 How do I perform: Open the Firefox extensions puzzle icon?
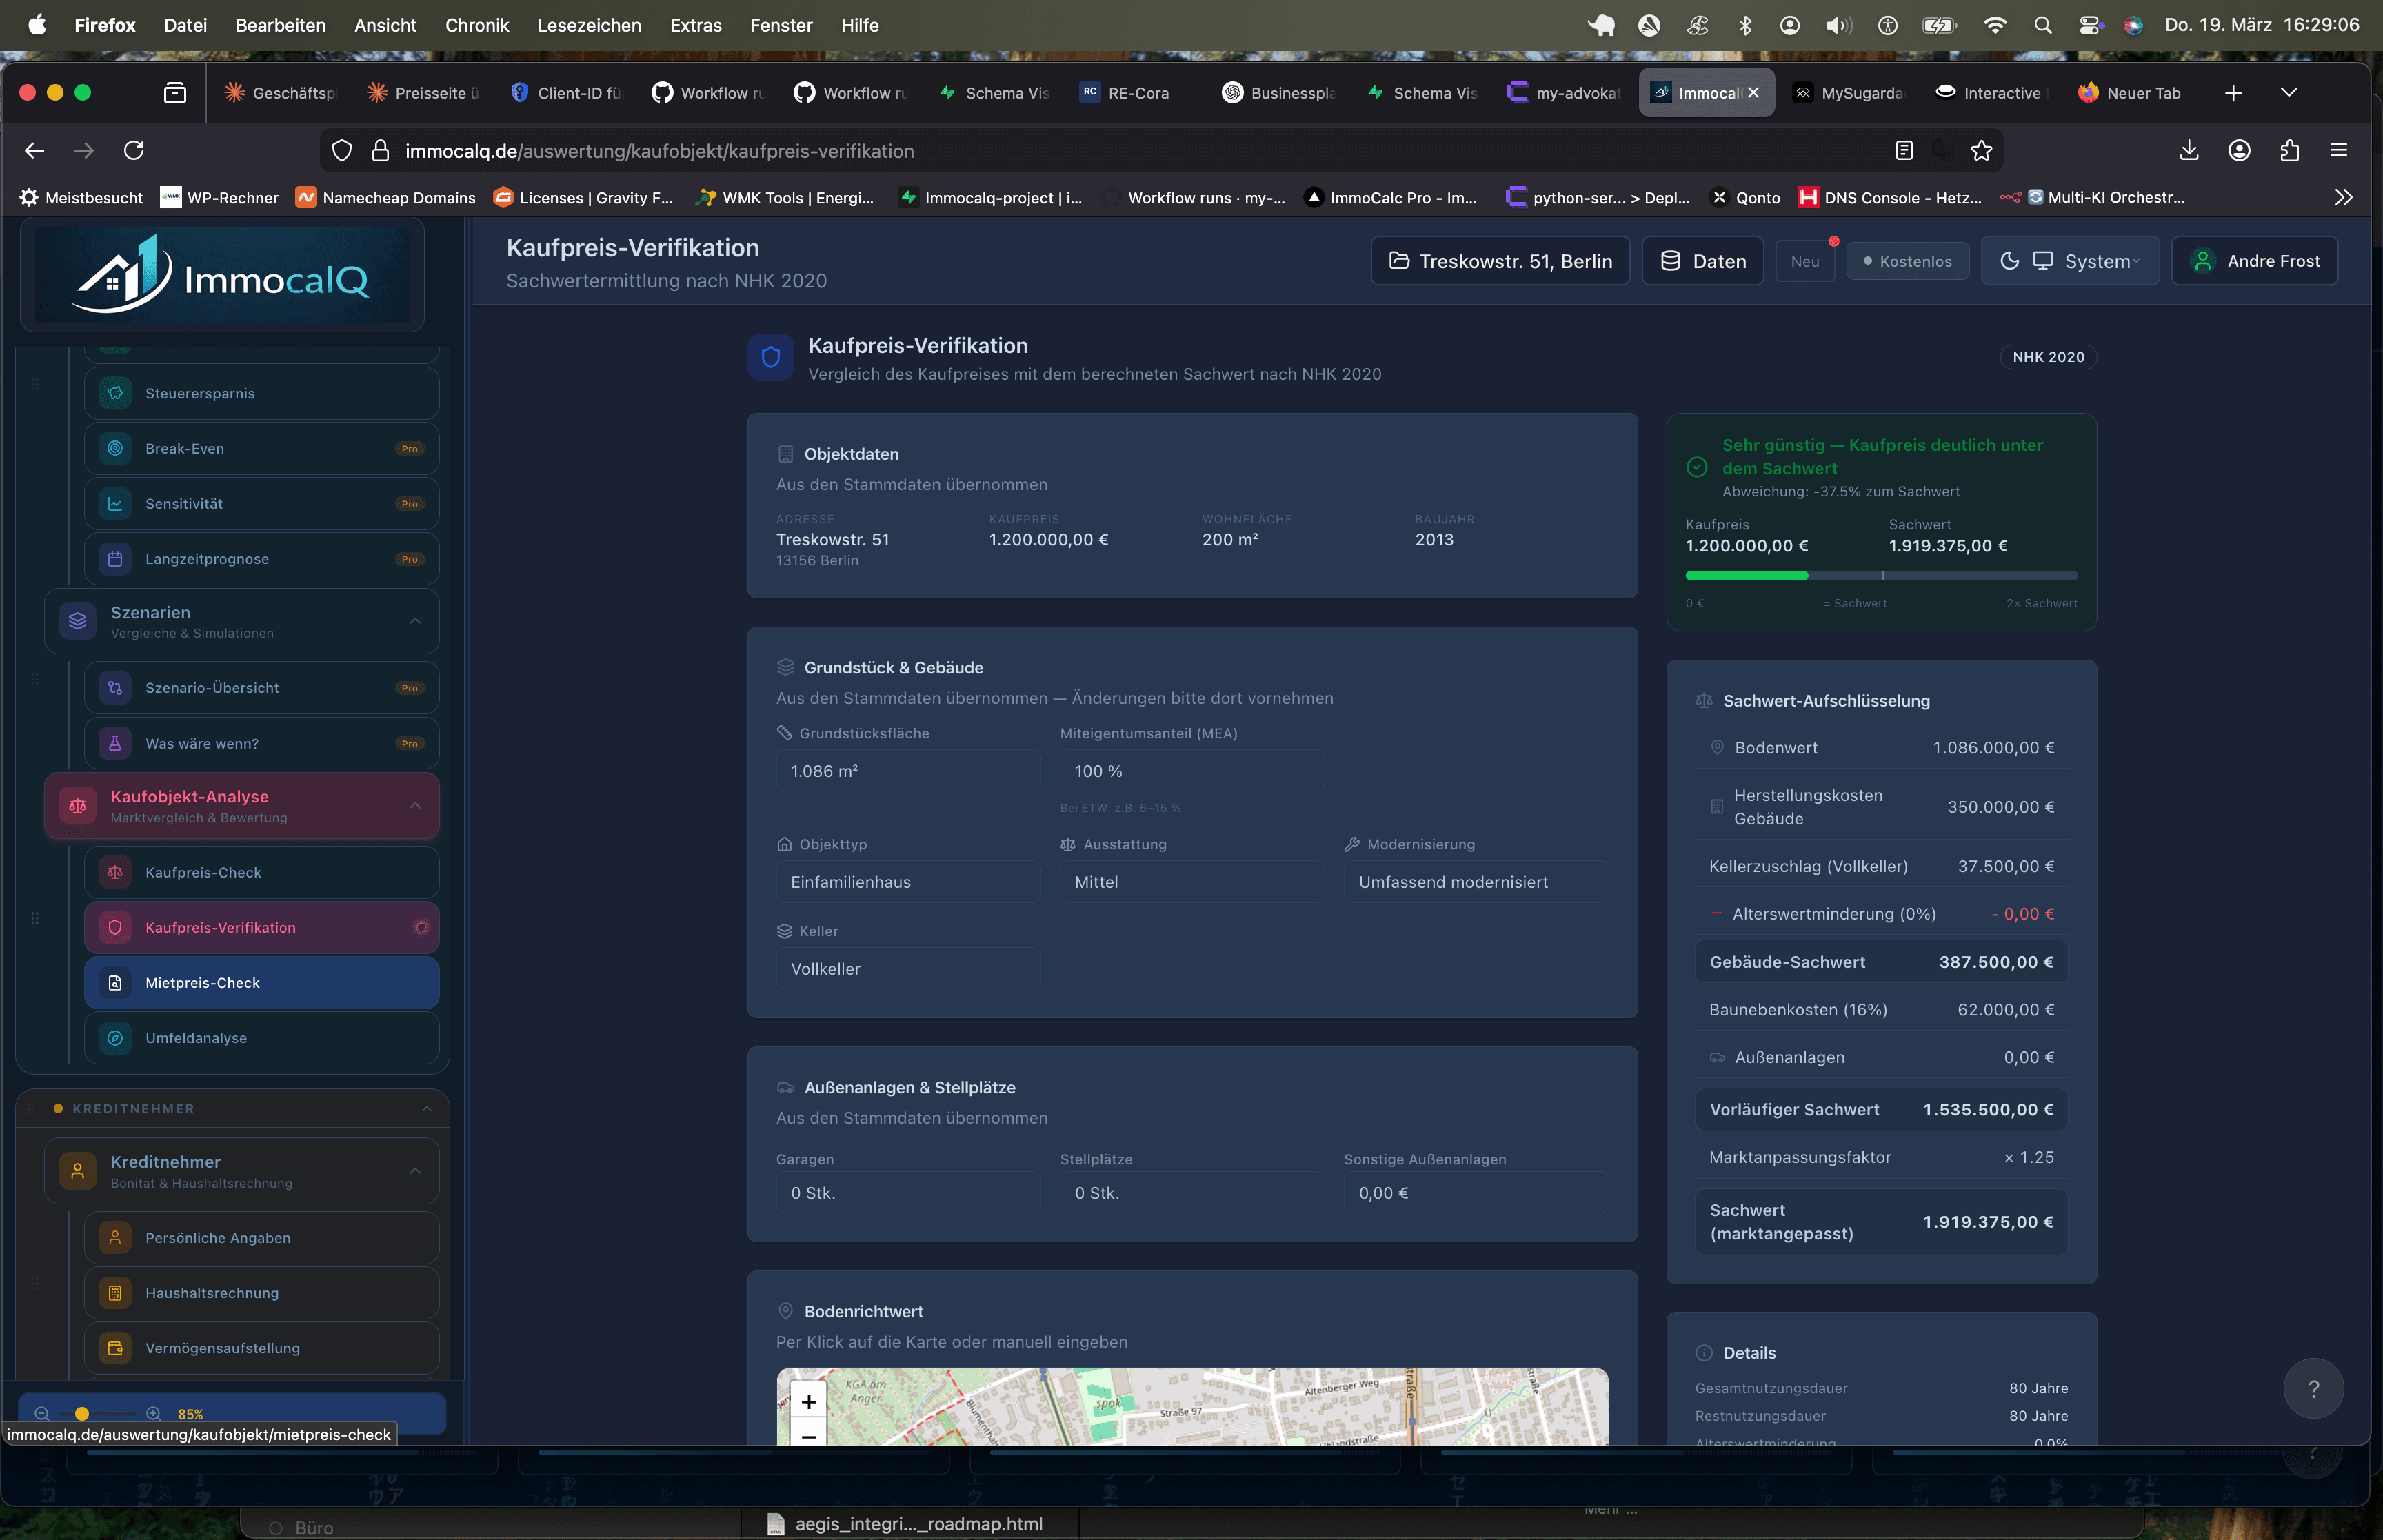click(2289, 150)
